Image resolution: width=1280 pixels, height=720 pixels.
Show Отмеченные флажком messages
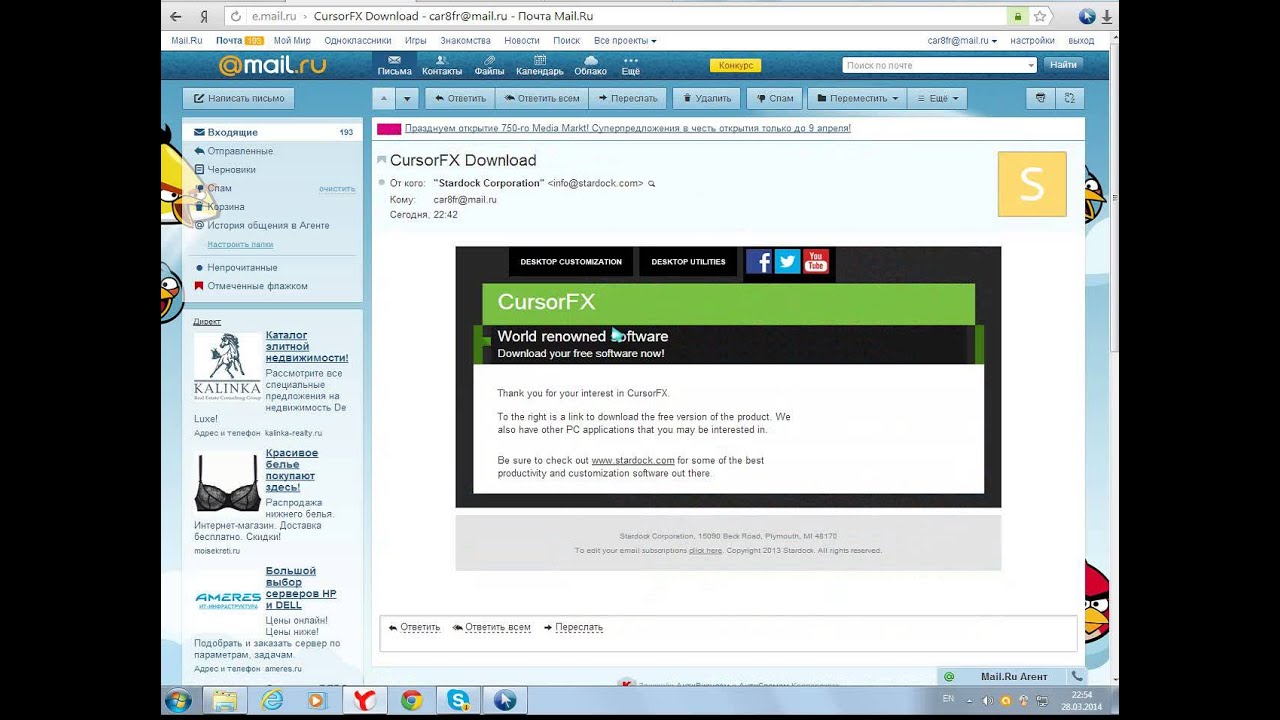257,286
